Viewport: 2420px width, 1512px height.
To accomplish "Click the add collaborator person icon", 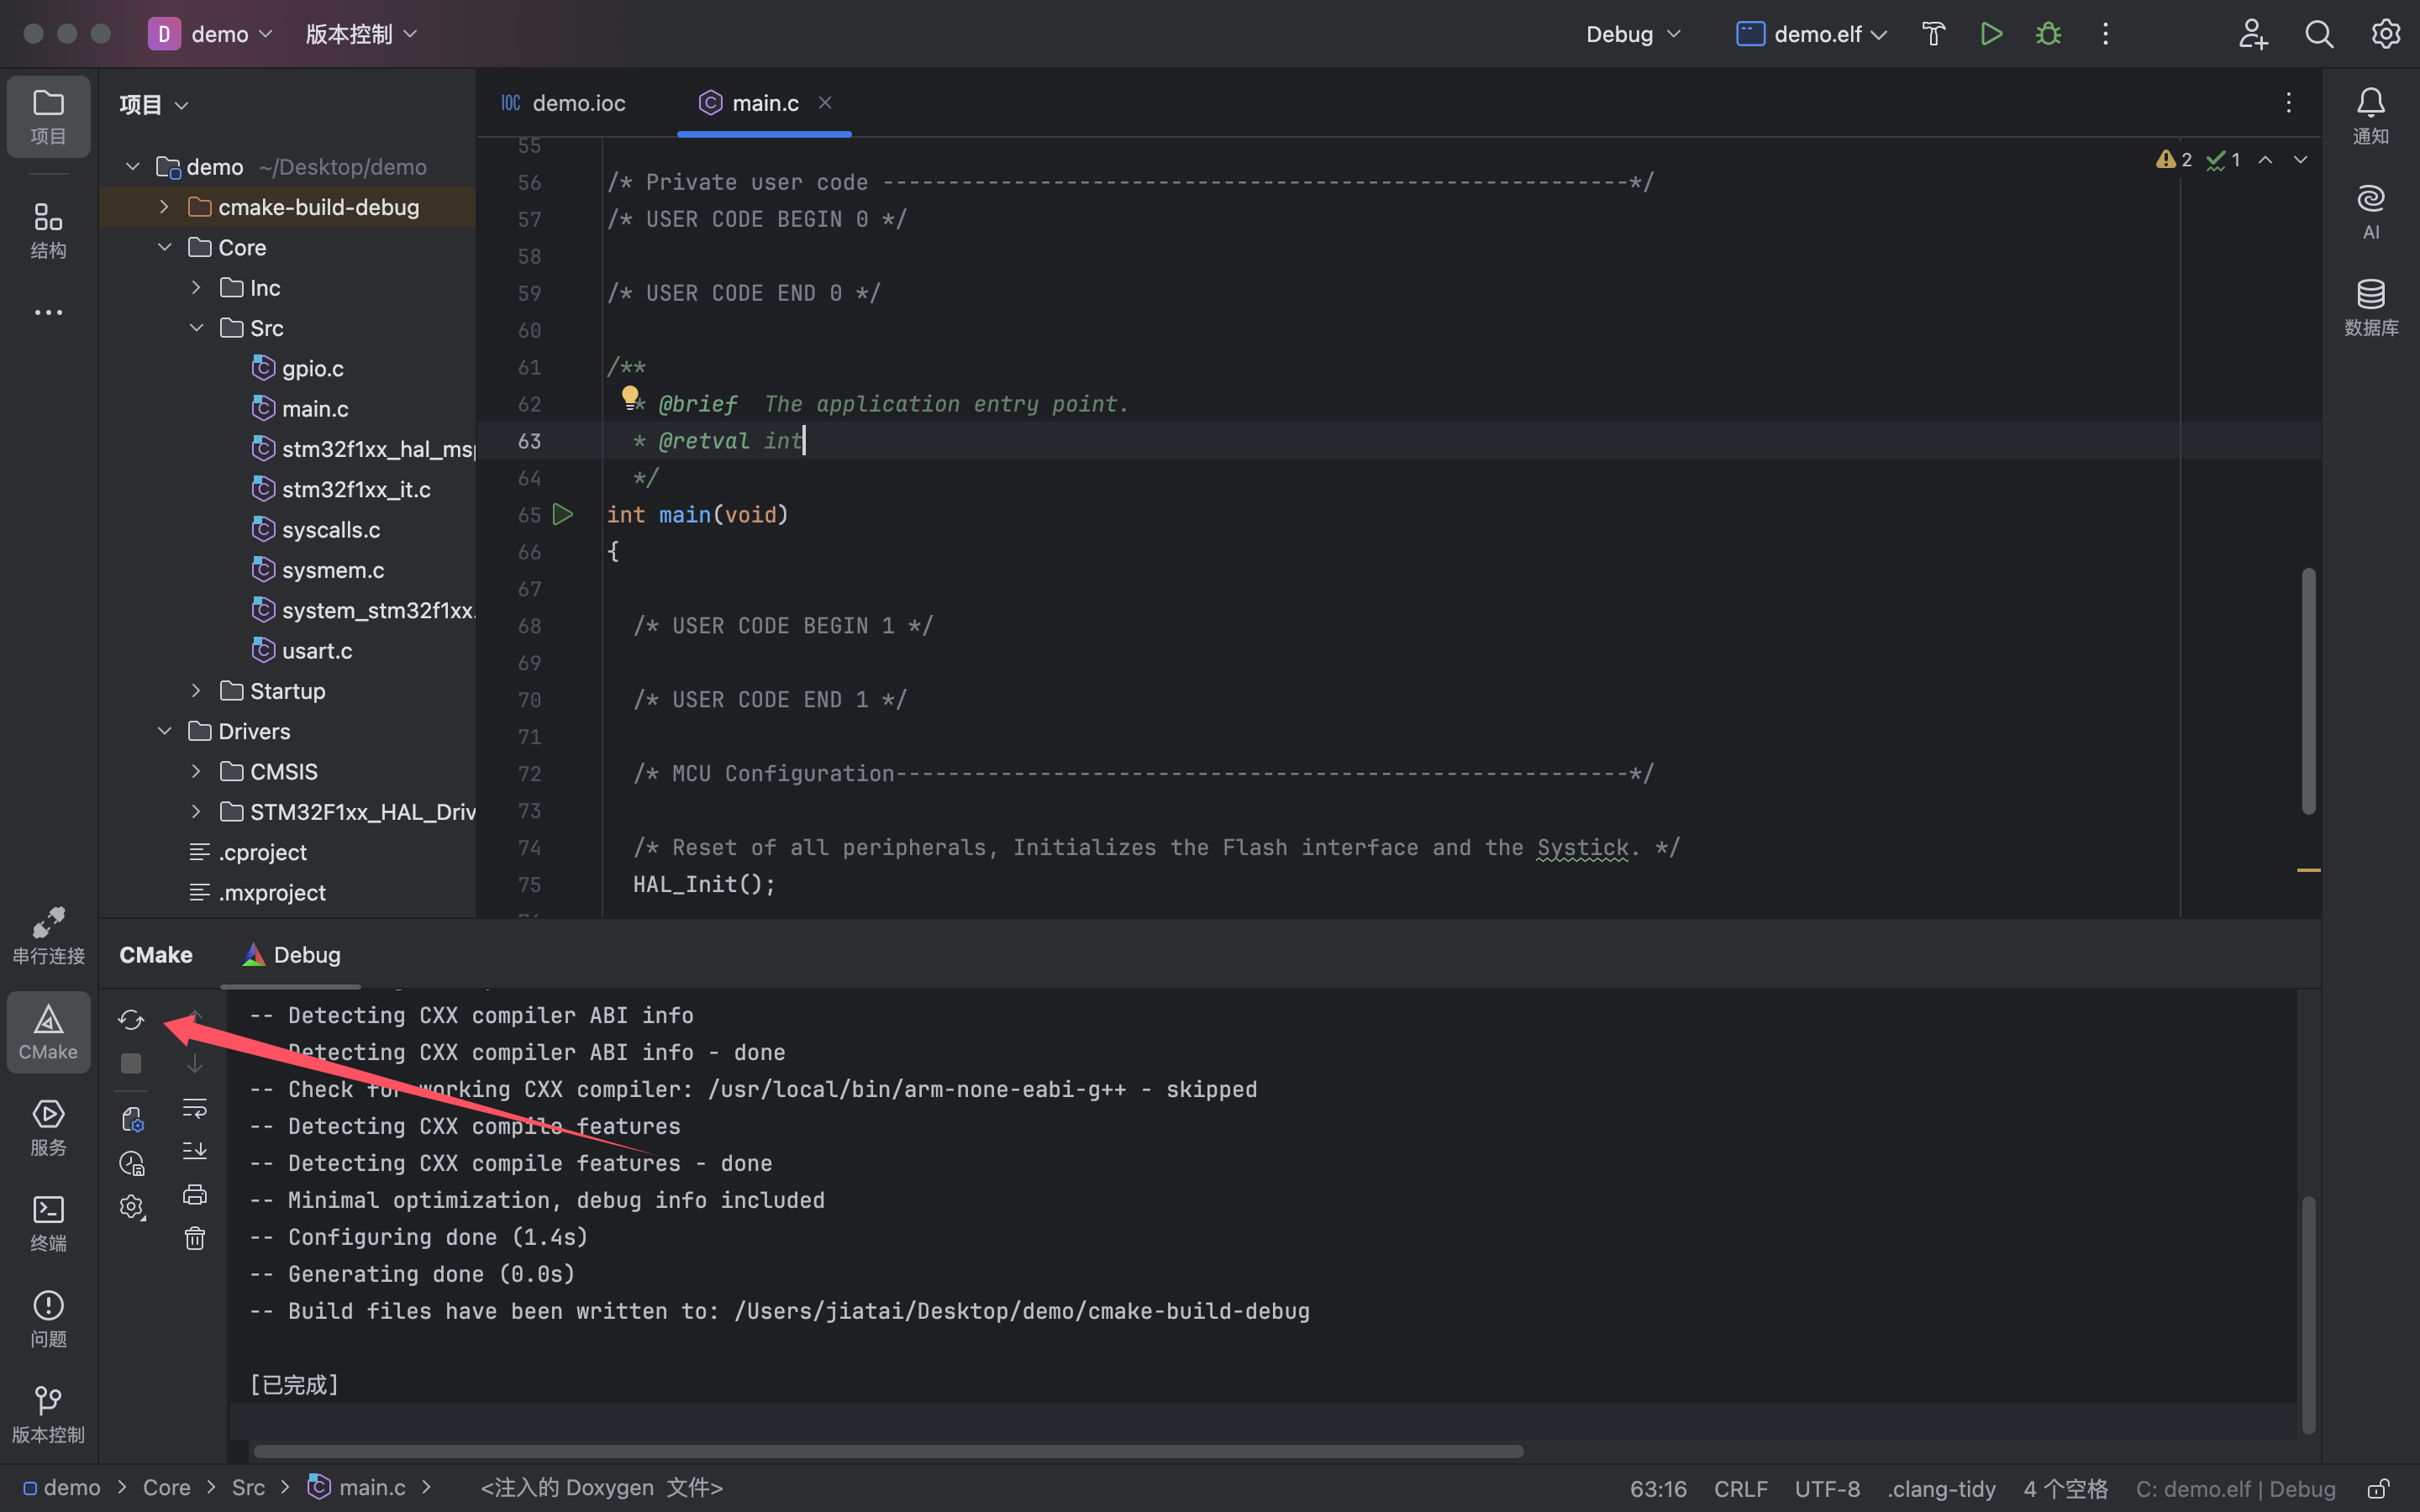I will click(2252, 34).
